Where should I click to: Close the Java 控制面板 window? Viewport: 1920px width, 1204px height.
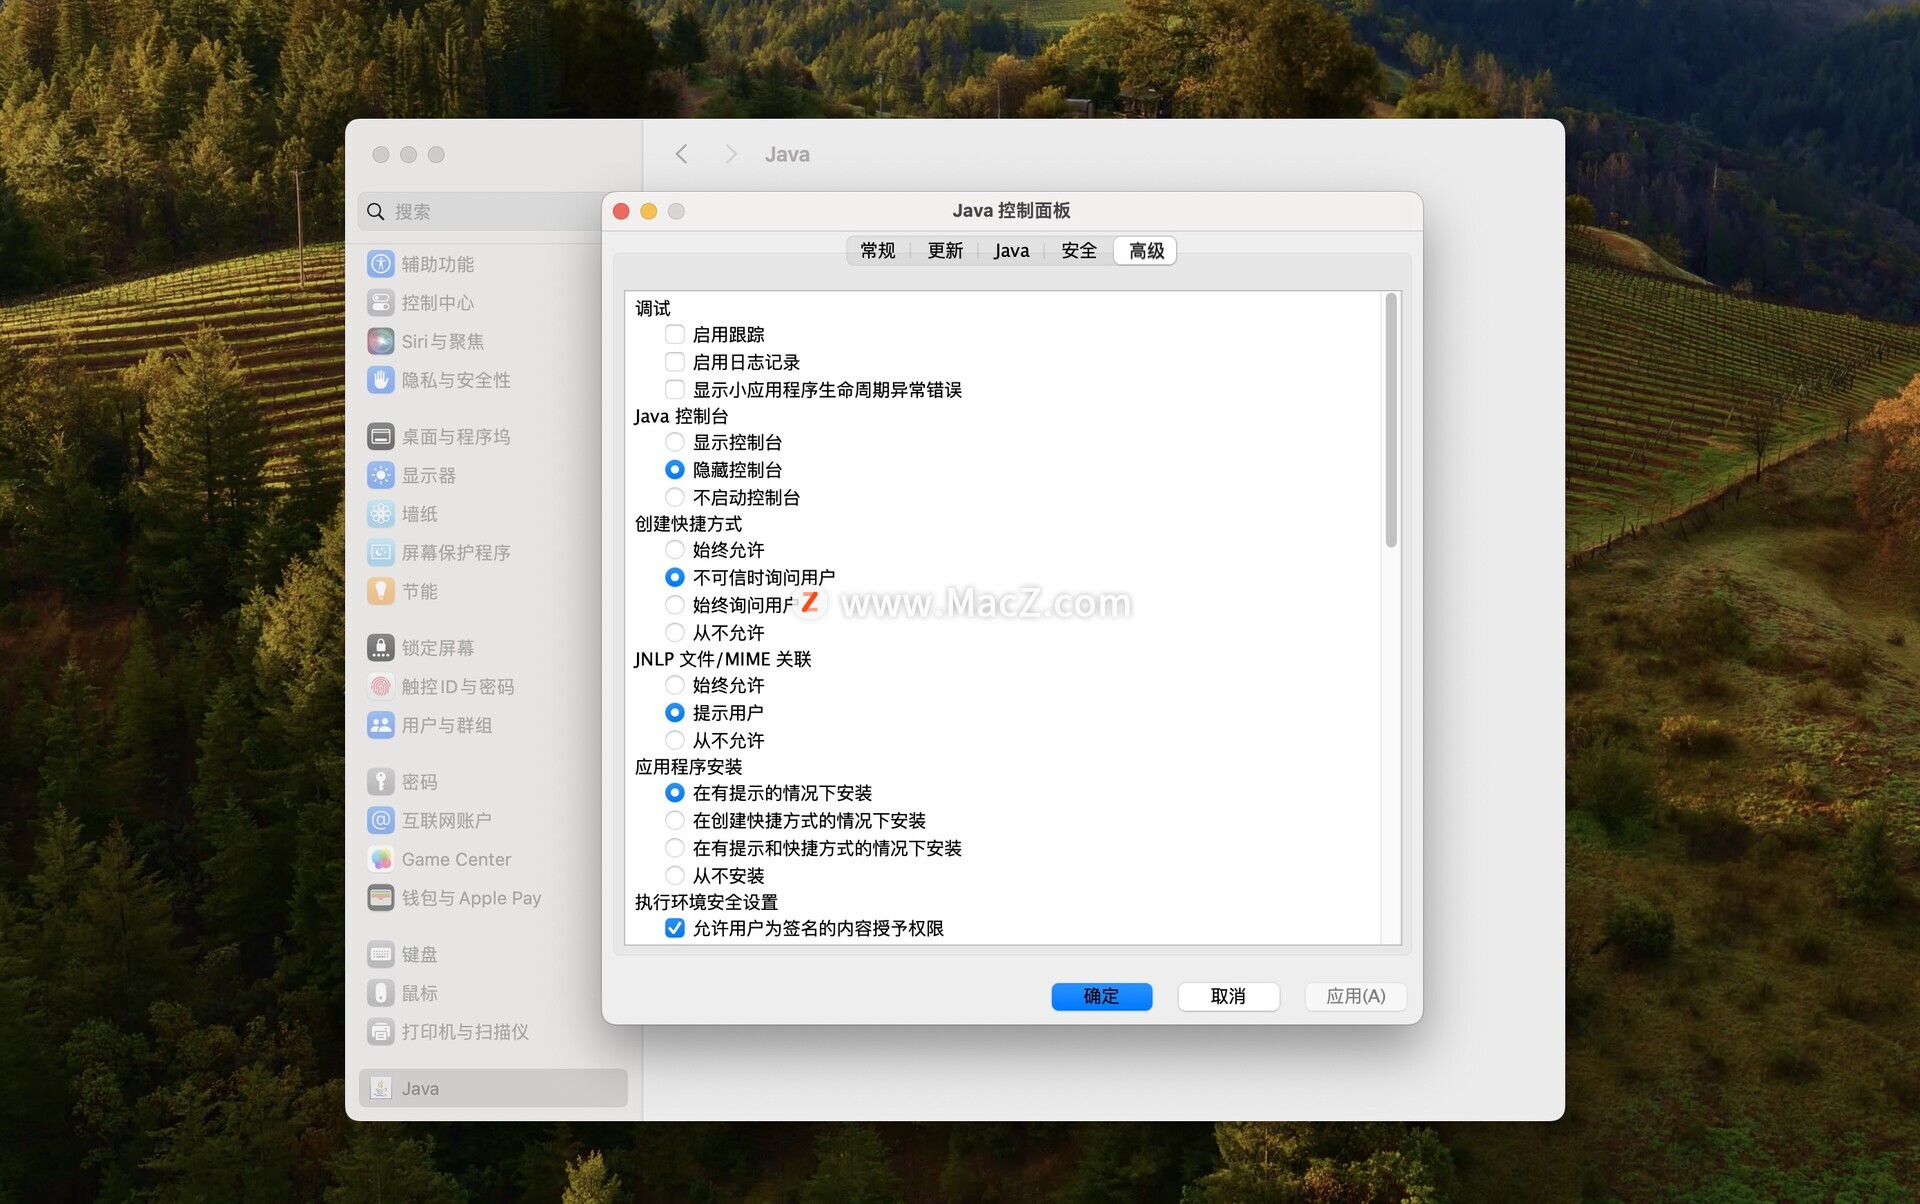tap(621, 211)
